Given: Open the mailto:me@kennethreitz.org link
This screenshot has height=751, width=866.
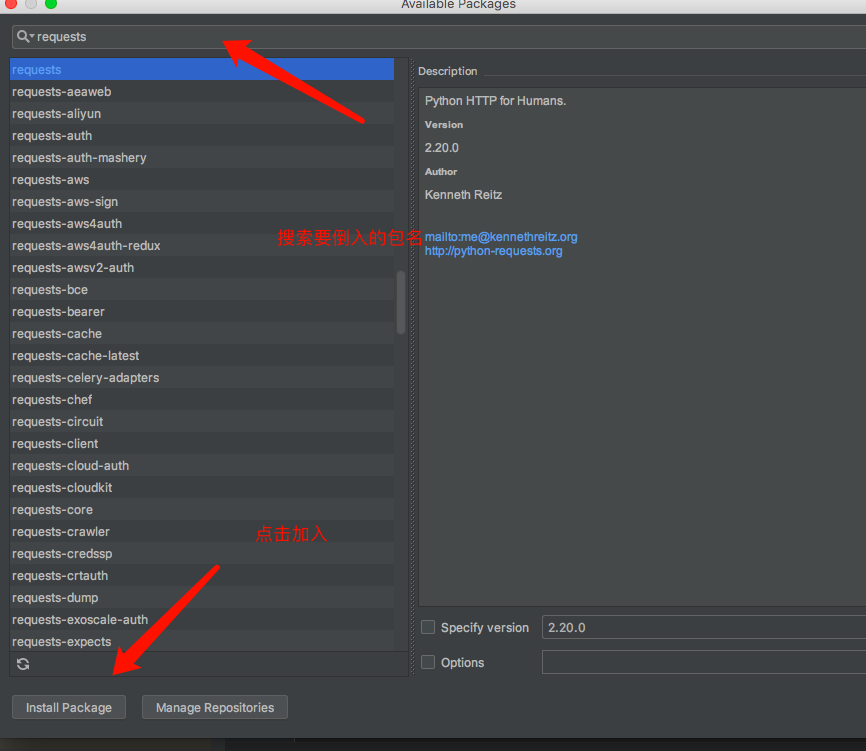Looking at the screenshot, I should click(501, 237).
